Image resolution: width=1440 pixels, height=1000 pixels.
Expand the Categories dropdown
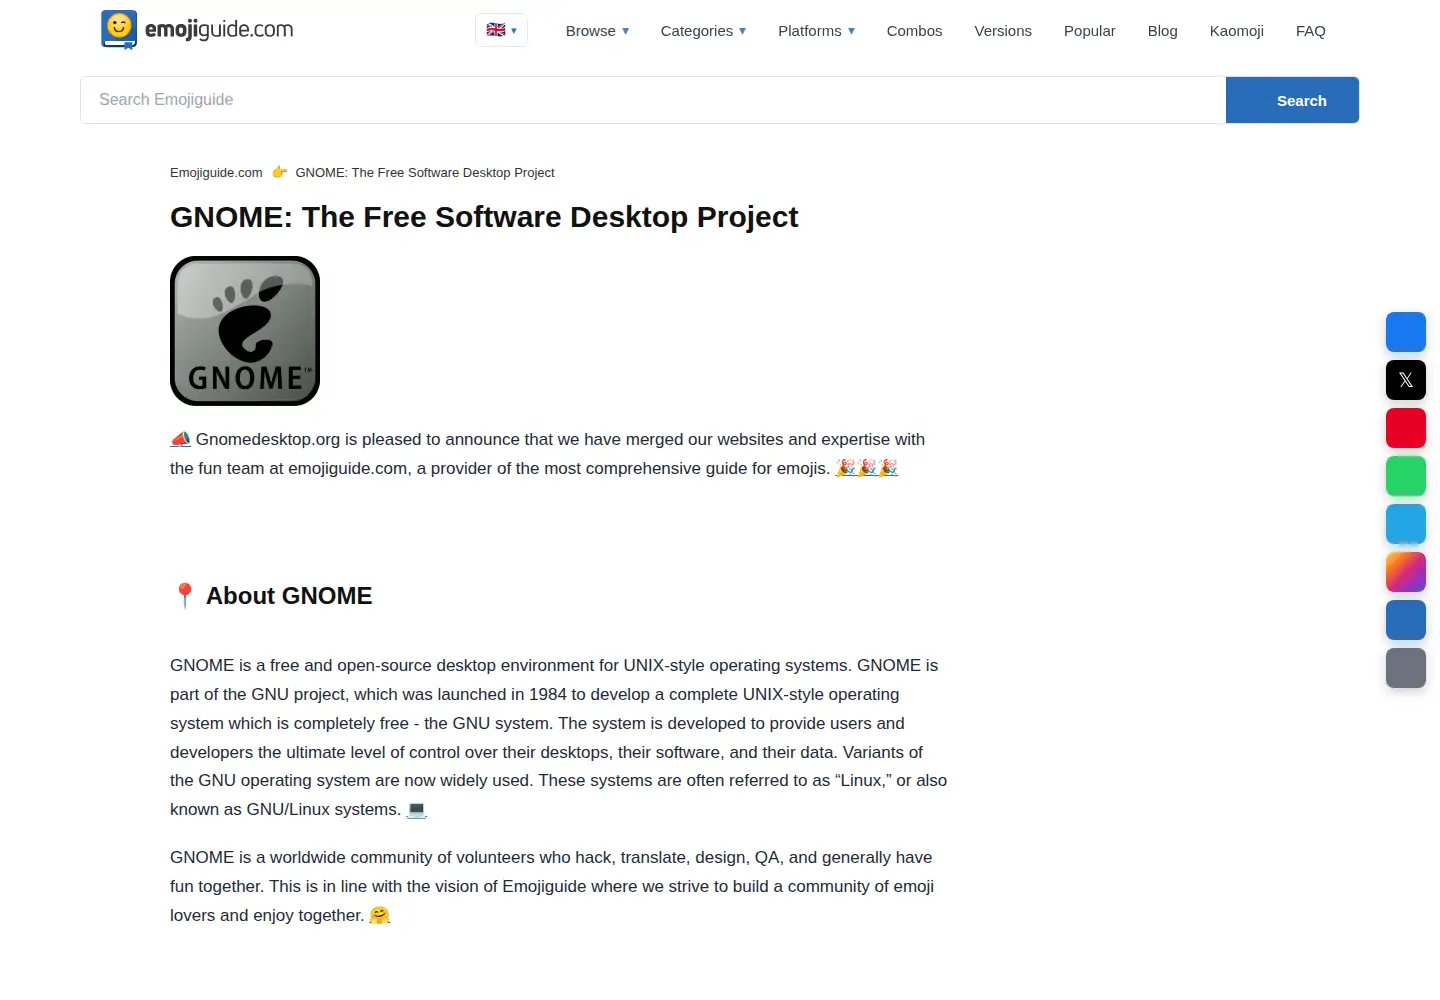tap(704, 31)
